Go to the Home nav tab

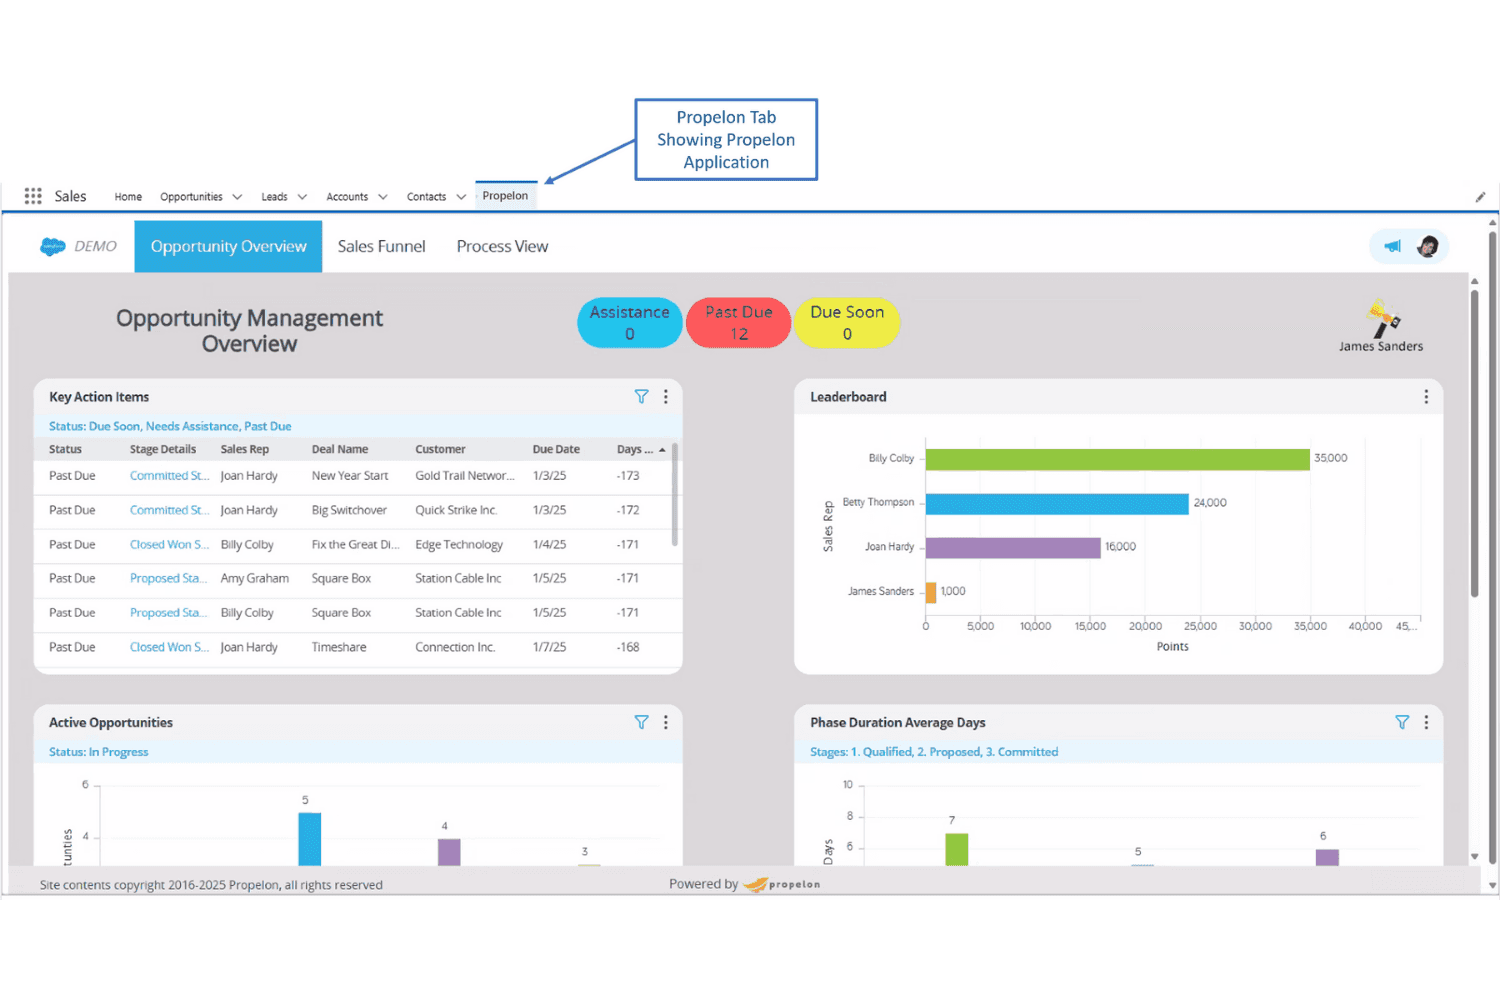128,197
